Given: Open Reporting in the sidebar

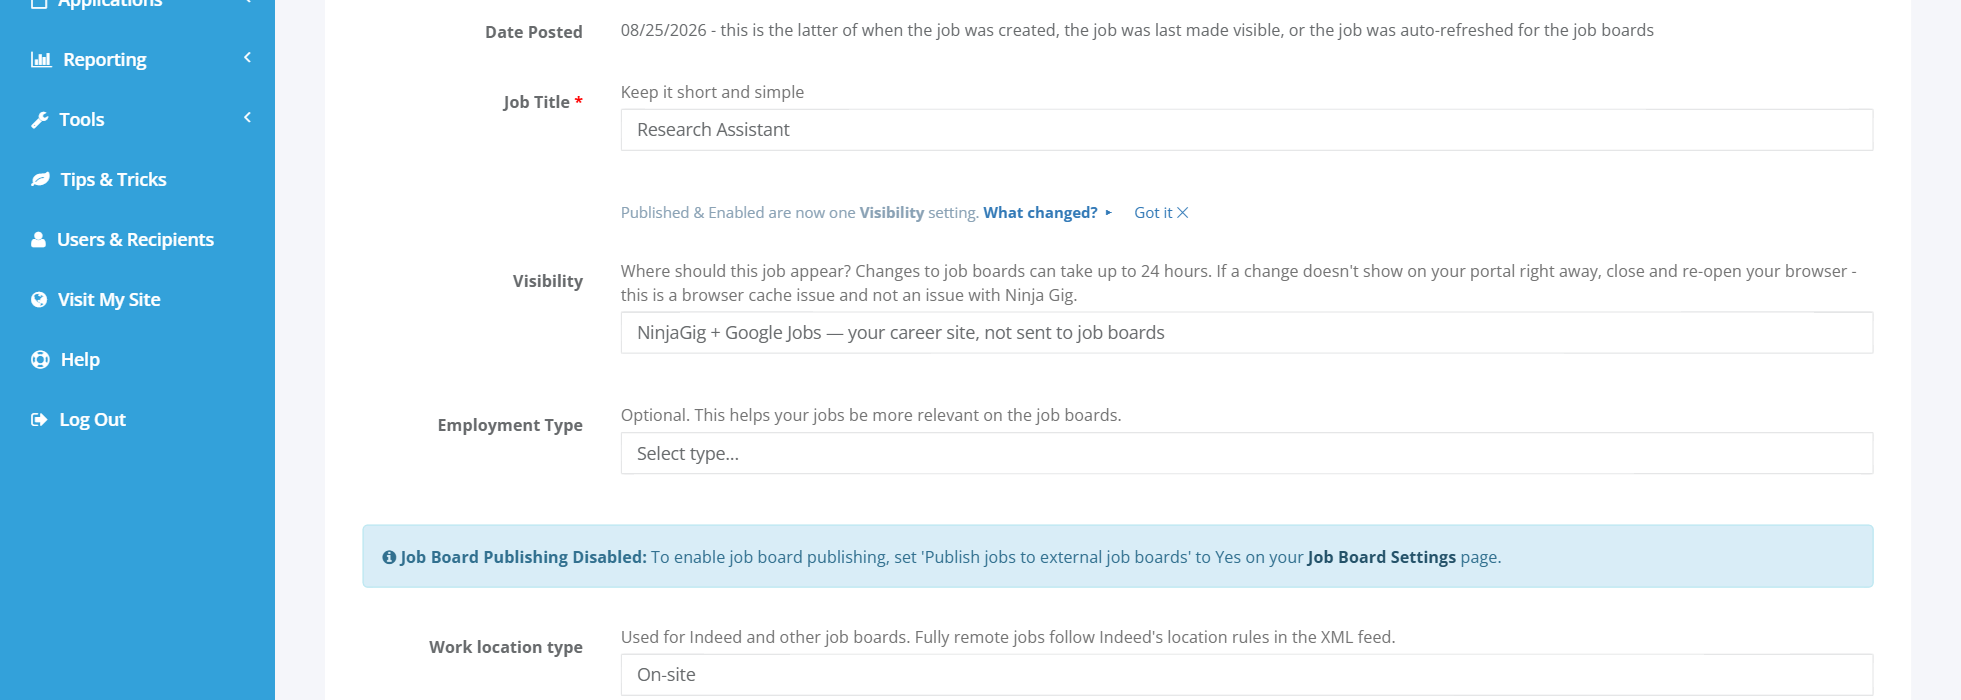Looking at the screenshot, I should tap(105, 60).
